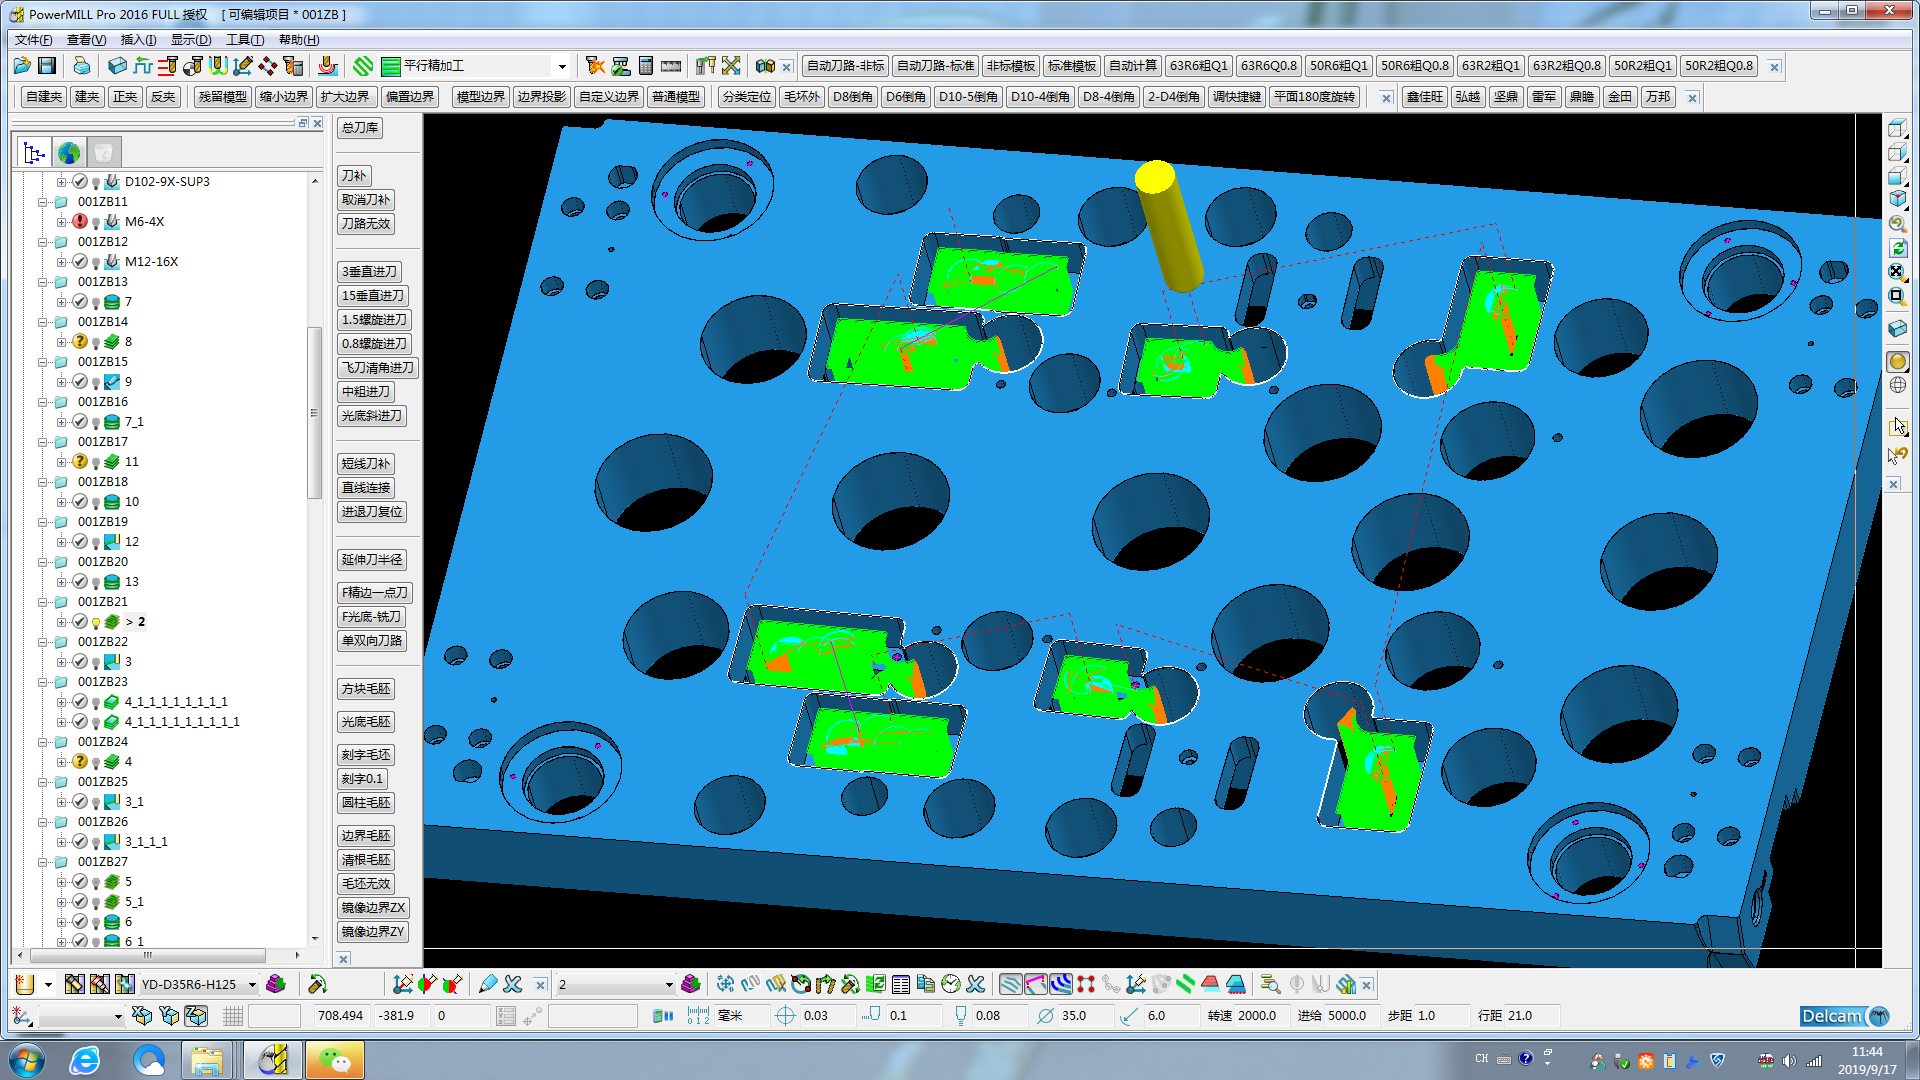Screen dimensions: 1920x1080
Task: Select the 3面直进刀 entry button
Action: tap(373, 272)
